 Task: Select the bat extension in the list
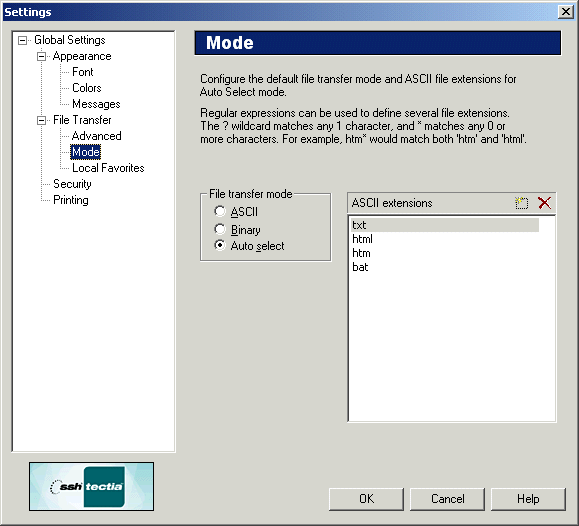pyautogui.click(x=445, y=267)
